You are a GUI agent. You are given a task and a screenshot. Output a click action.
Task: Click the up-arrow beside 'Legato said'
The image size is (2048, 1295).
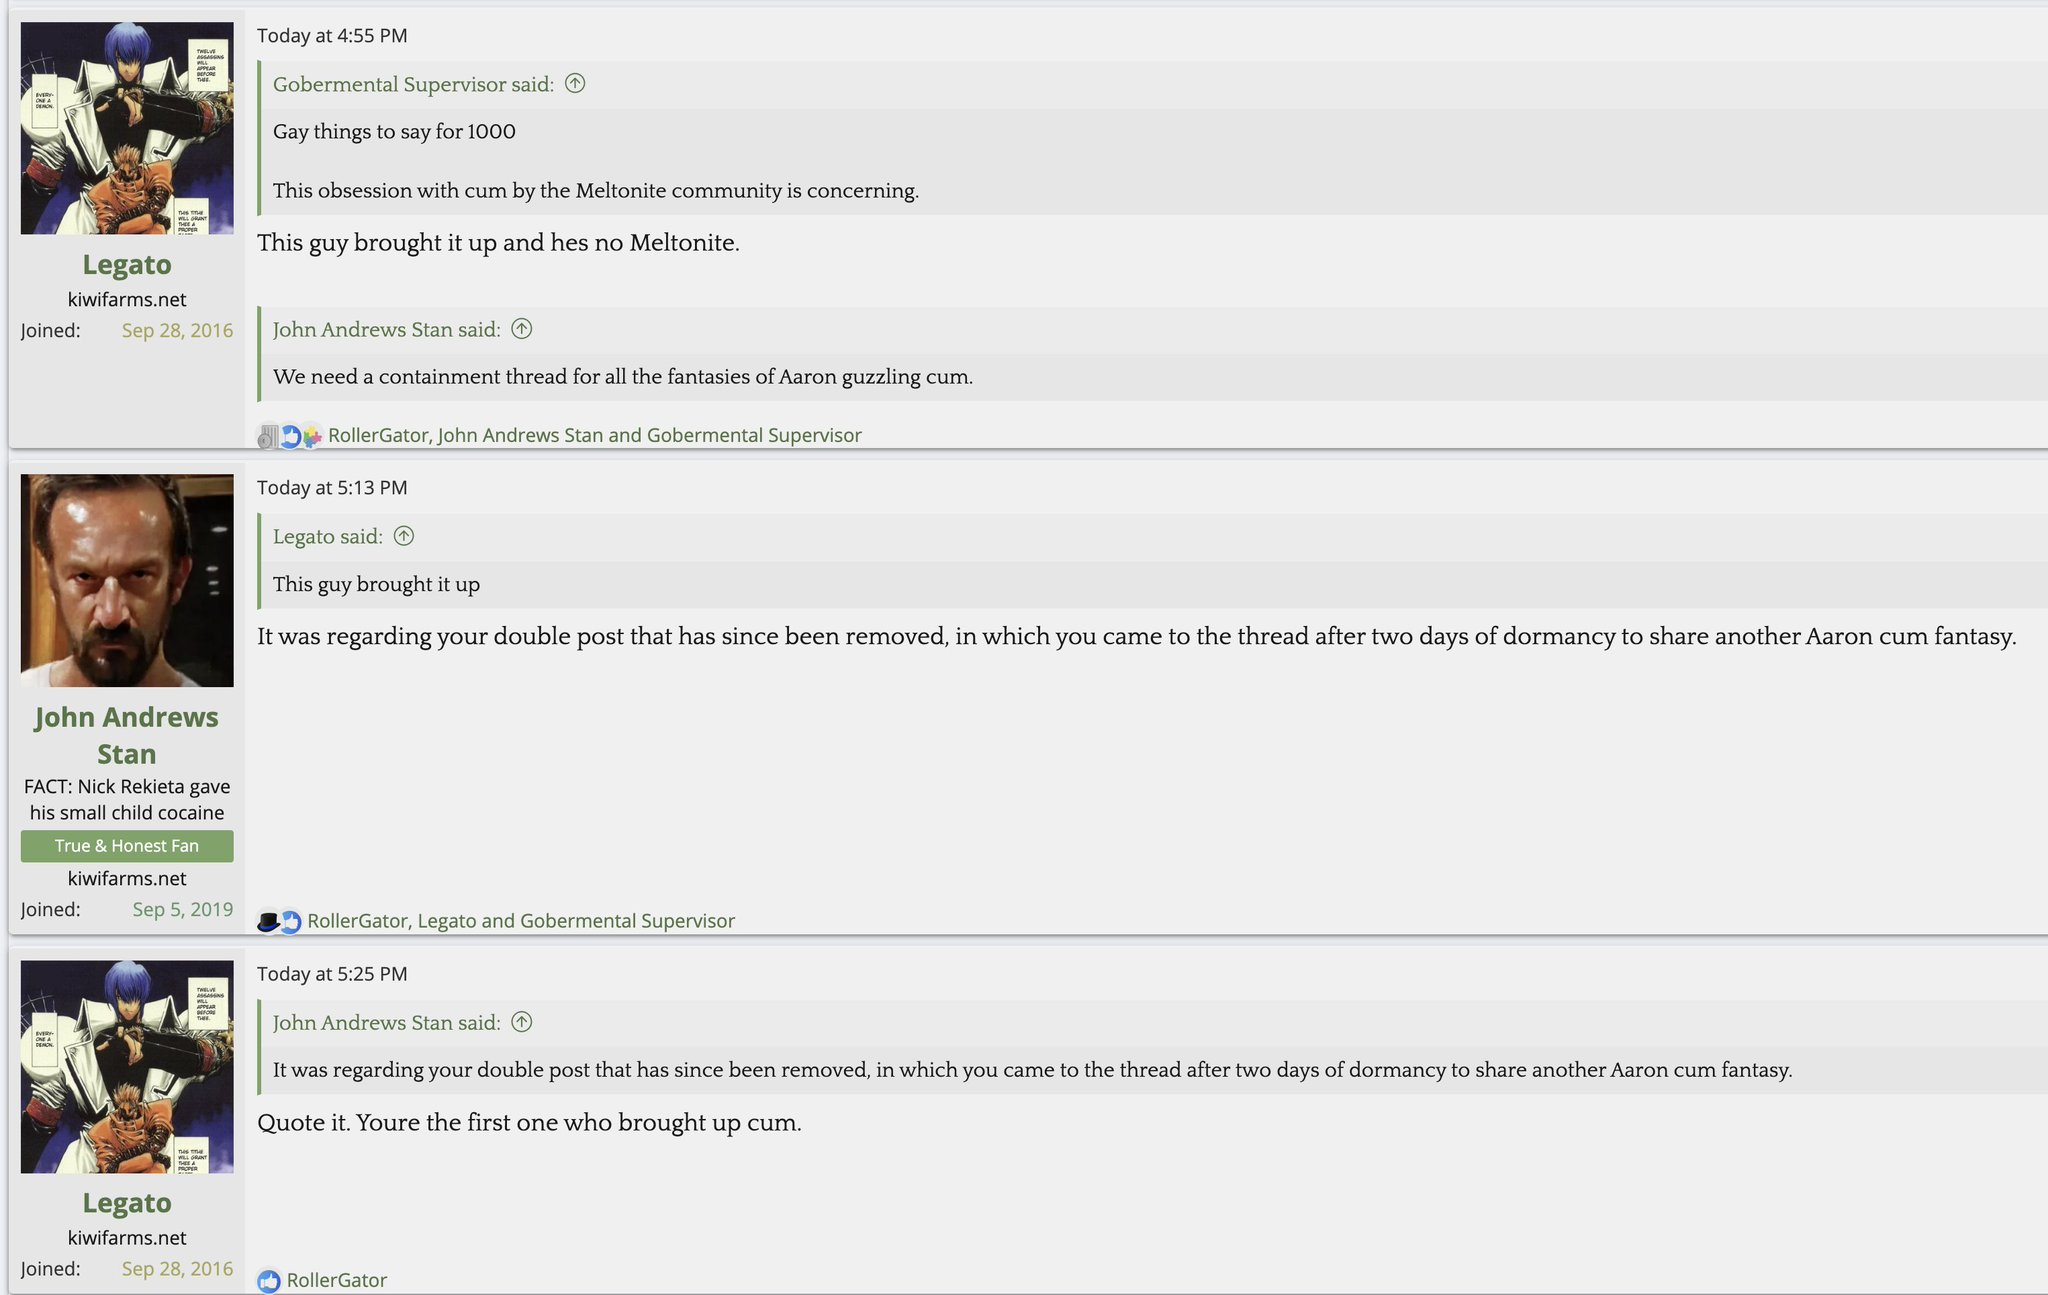[x=404, y=536]
